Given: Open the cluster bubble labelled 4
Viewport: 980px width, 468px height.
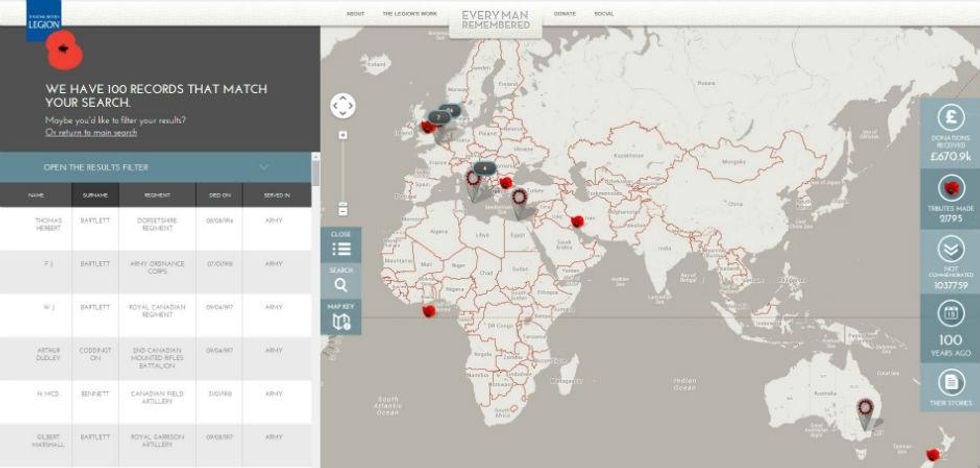Looking at the screenshot, I should 484,167.
